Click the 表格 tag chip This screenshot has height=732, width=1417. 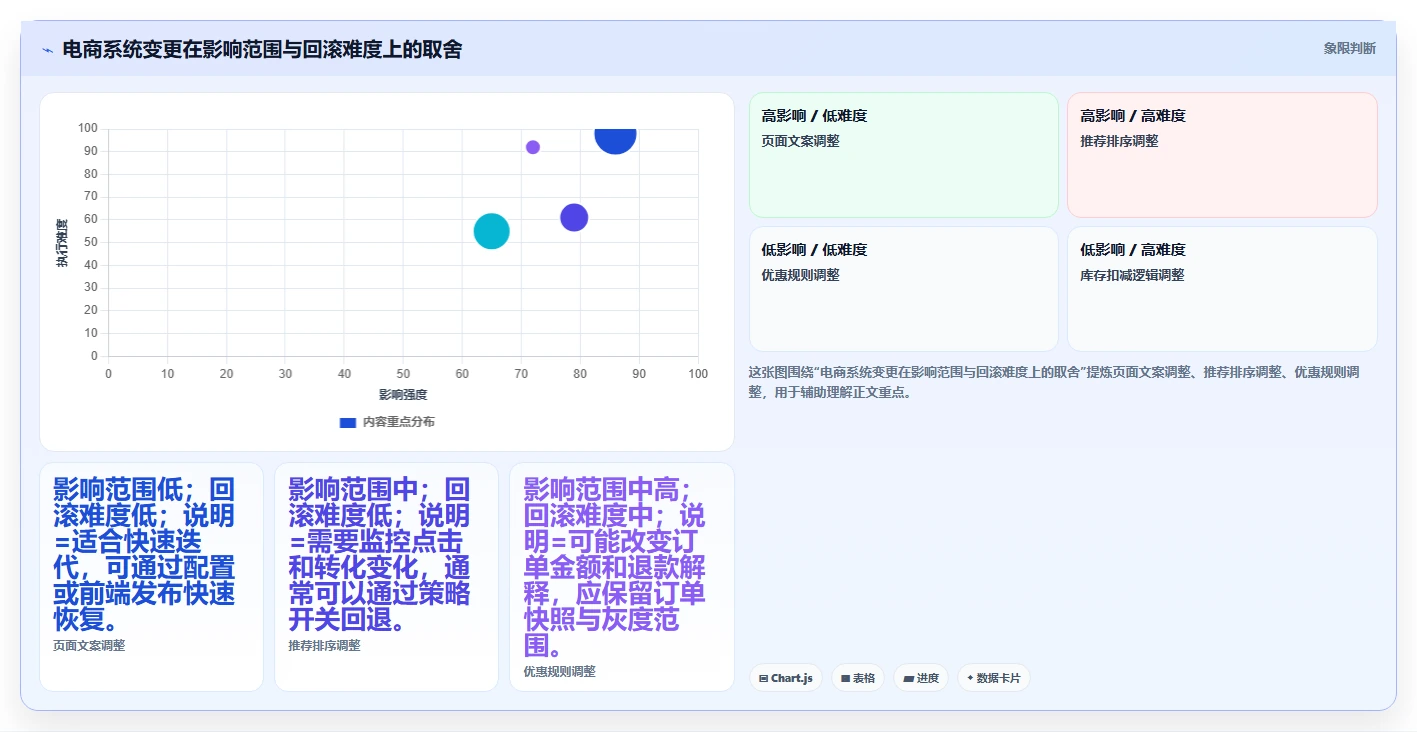click(858, 678)
